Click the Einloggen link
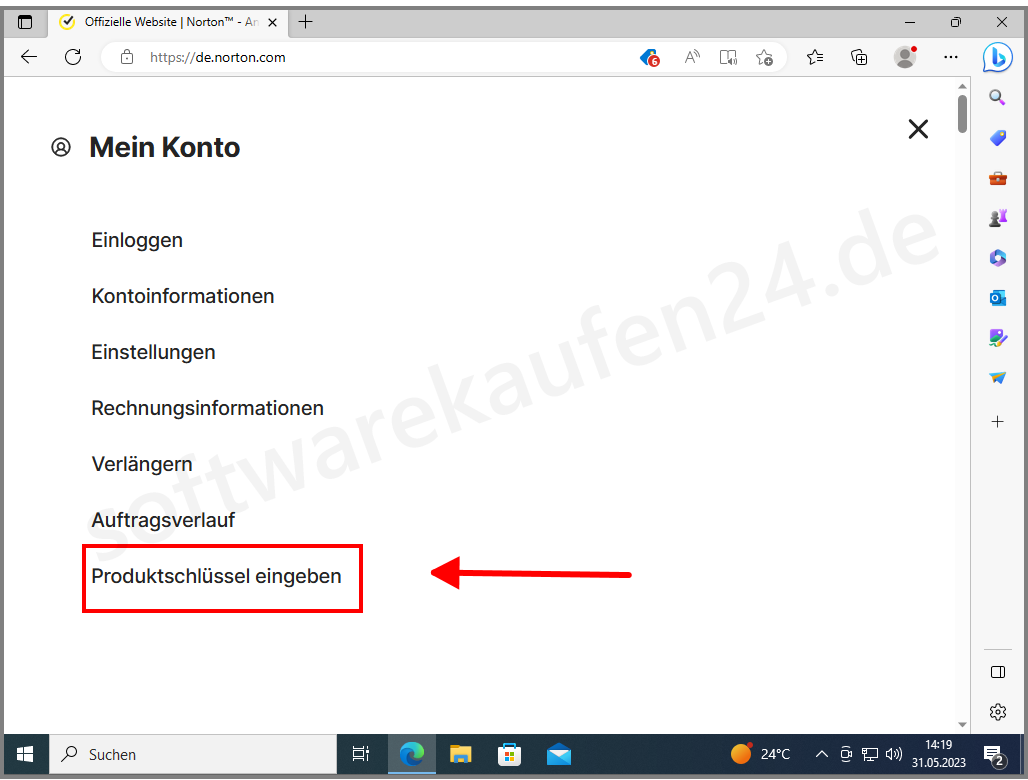 click(x=137, y=240)
